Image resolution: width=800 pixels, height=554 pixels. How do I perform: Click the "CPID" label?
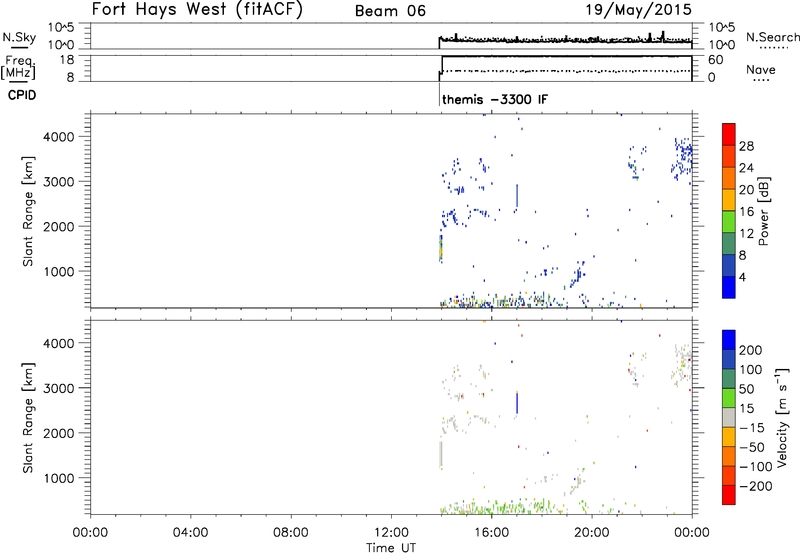22,95
